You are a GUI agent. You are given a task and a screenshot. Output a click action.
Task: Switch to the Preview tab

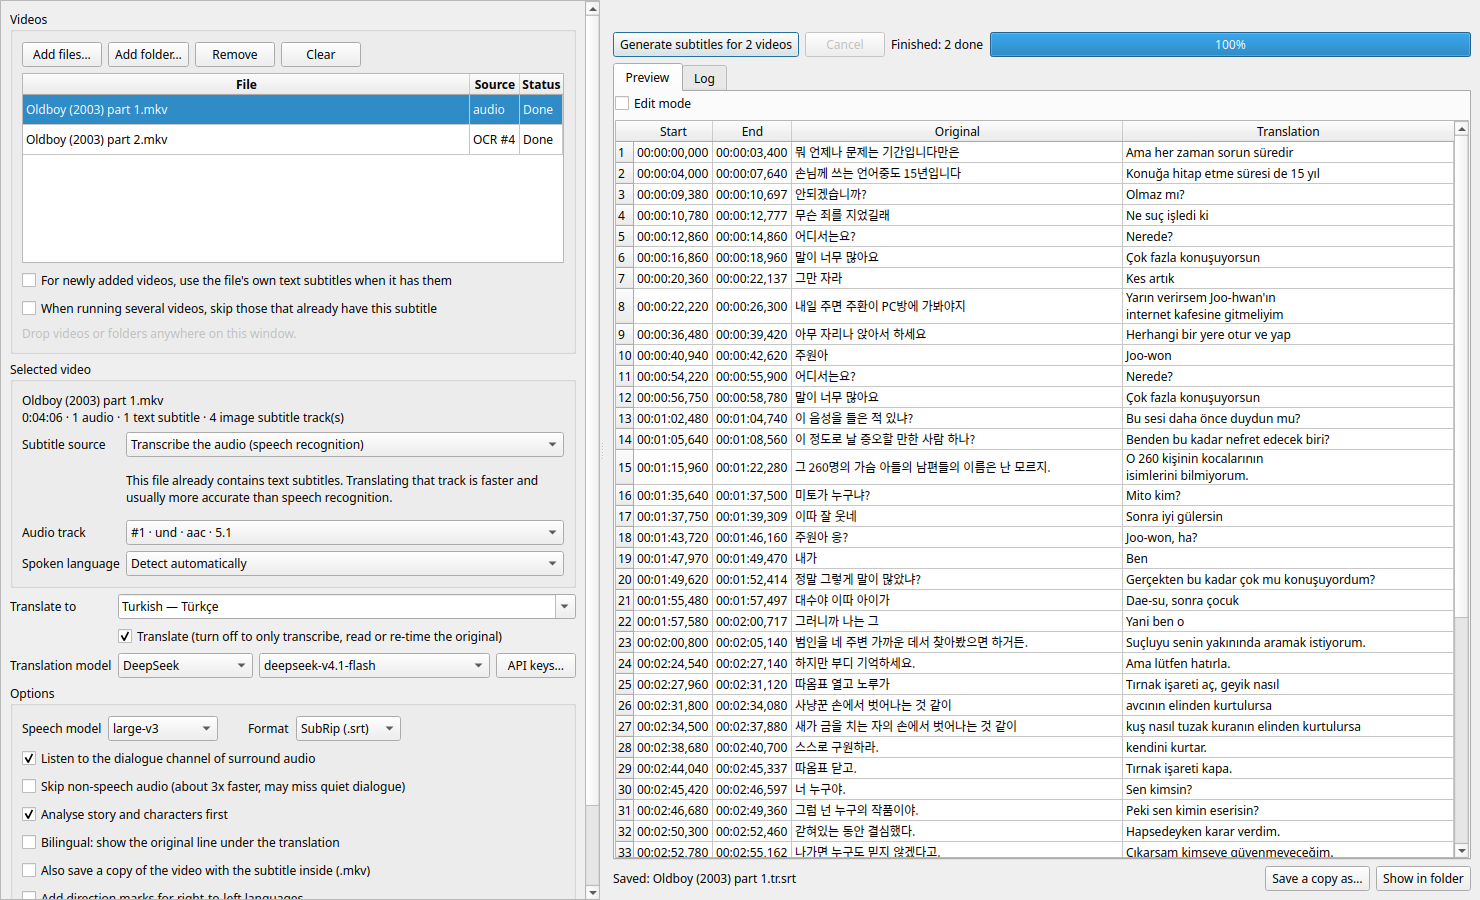point(647,78)
